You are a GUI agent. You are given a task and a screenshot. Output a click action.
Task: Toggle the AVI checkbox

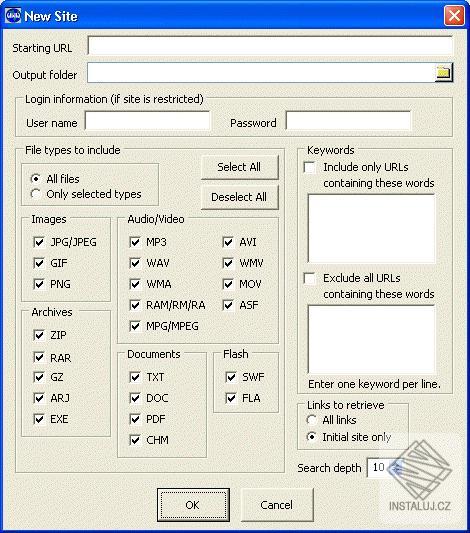pos(228,242)
